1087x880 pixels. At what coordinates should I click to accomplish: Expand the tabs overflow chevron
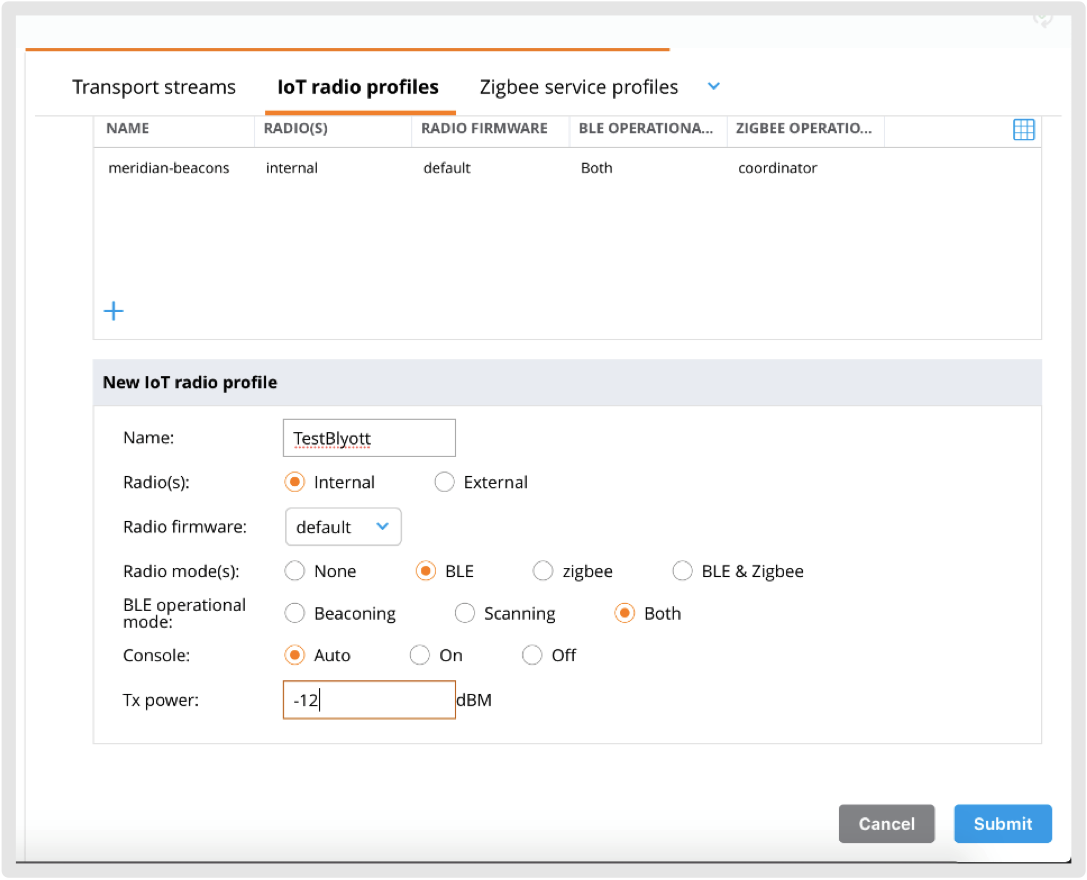click(x=714, y=87)
